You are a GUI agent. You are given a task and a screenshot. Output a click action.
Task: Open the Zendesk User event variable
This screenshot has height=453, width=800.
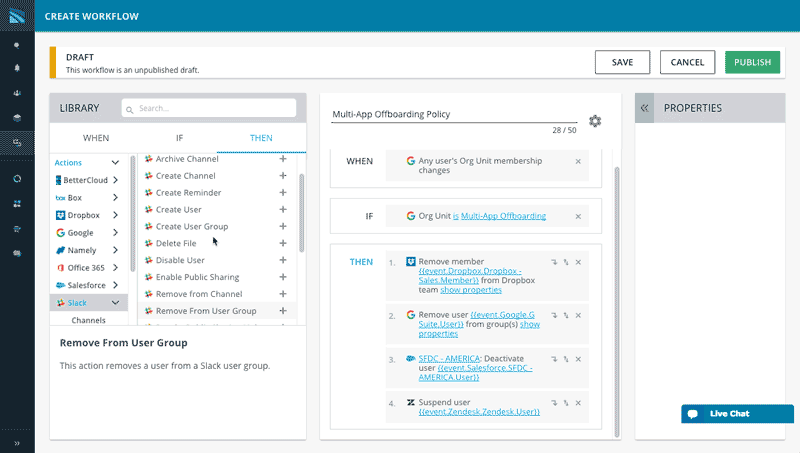pyautogui.click(x=479, y=412)
